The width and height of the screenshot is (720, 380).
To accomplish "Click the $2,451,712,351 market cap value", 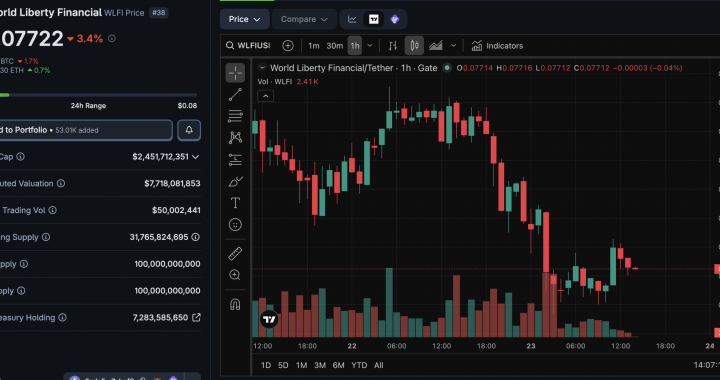I will coord(160,156).
